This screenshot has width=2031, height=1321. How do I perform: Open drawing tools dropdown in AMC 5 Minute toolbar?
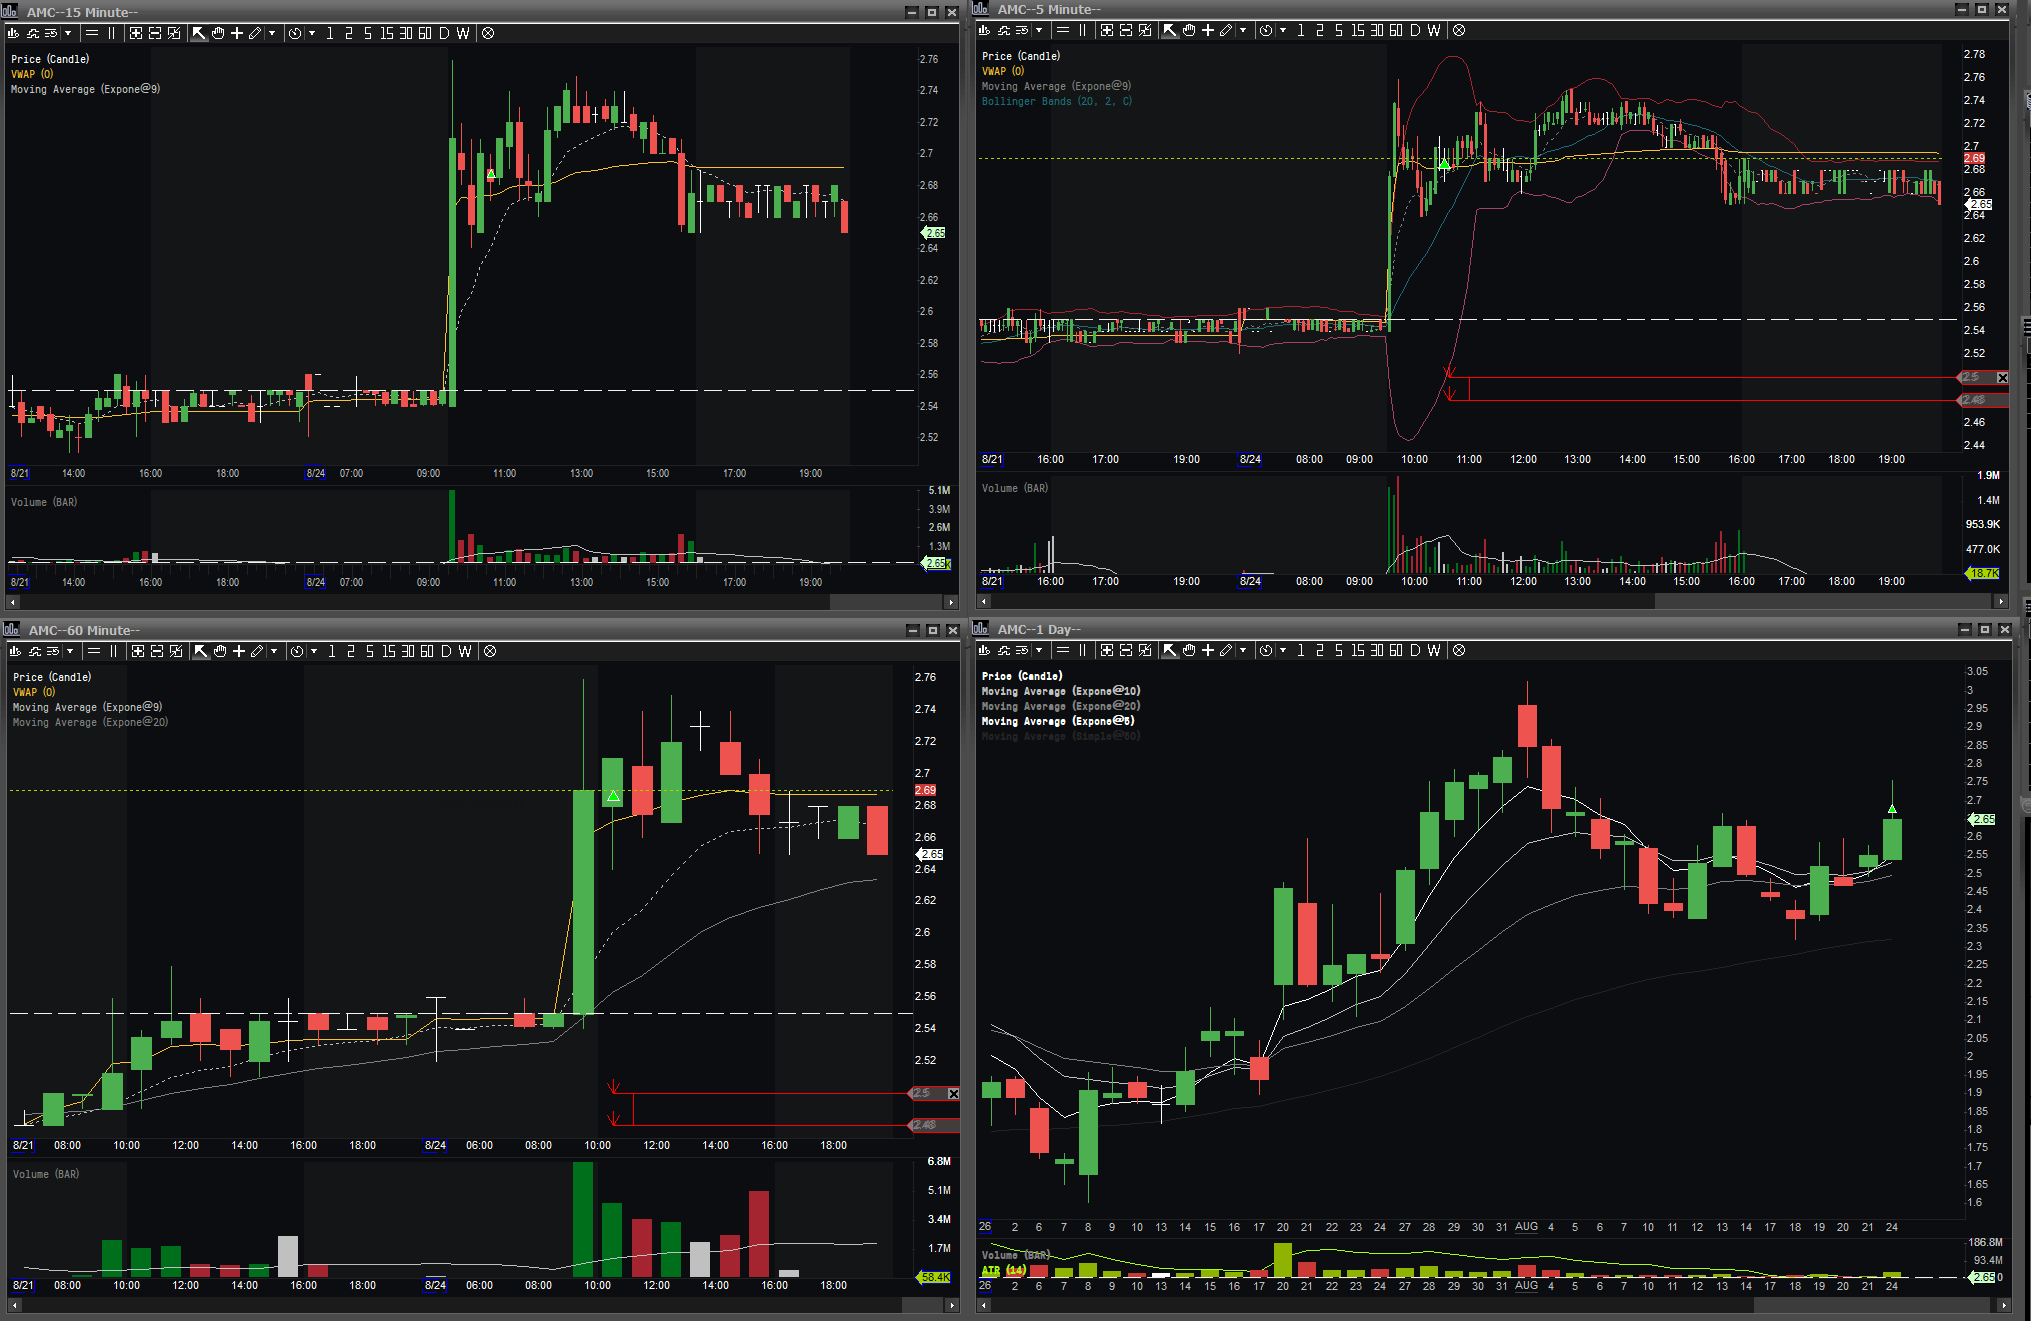1243,30
